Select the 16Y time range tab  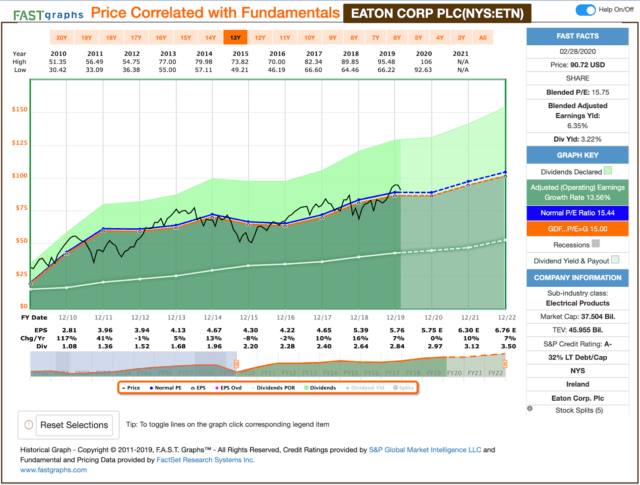tap(161, 38)
